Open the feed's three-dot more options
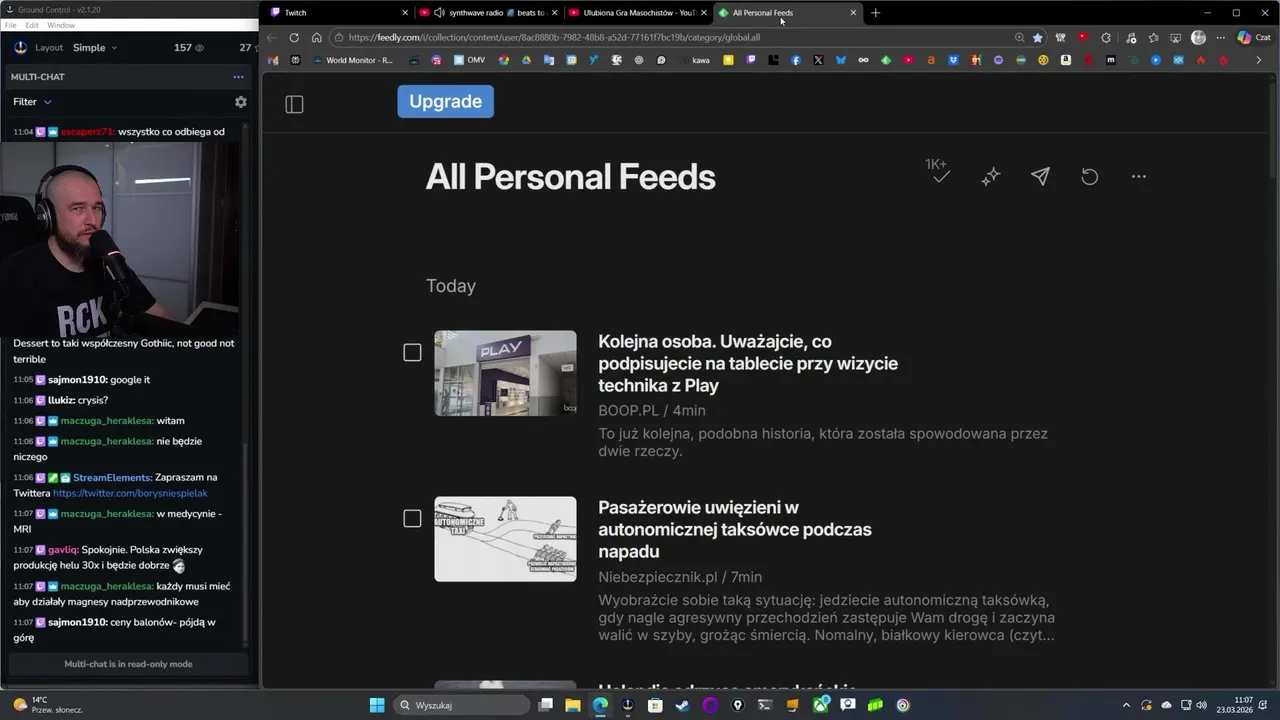This screenshot has width=1280, height=720. (x=1139, y=177)
